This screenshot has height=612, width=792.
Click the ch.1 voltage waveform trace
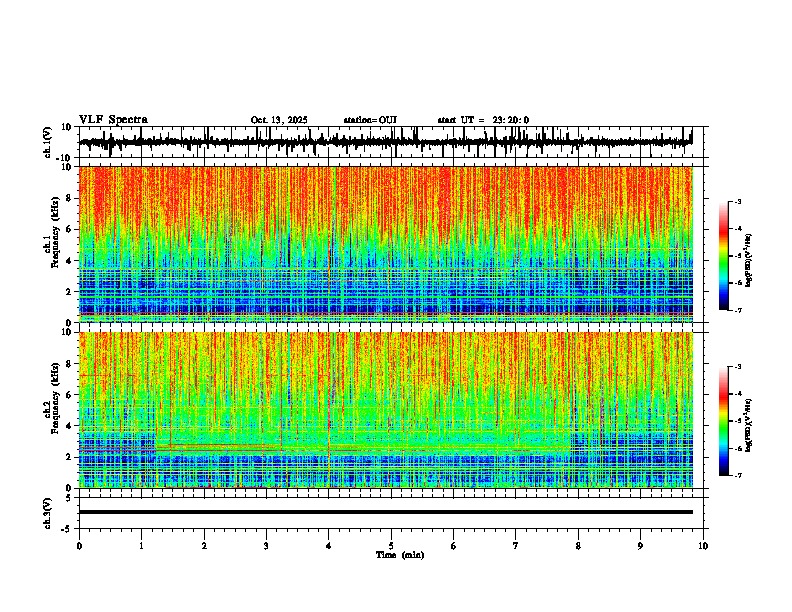tap(385, 142)
